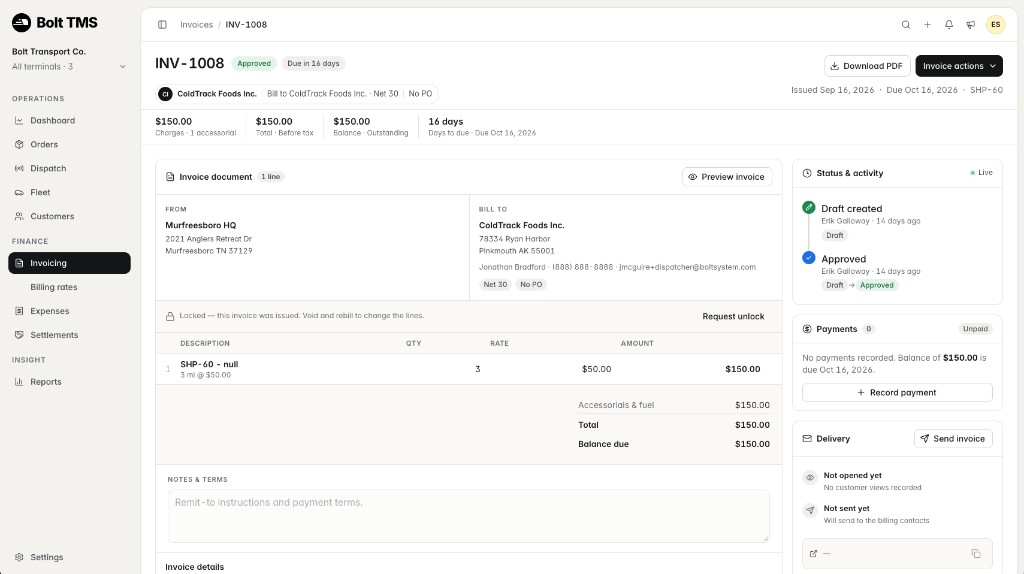
Task: Click the Net 30 tag under Bill To
Action: (x=495, y=285)
